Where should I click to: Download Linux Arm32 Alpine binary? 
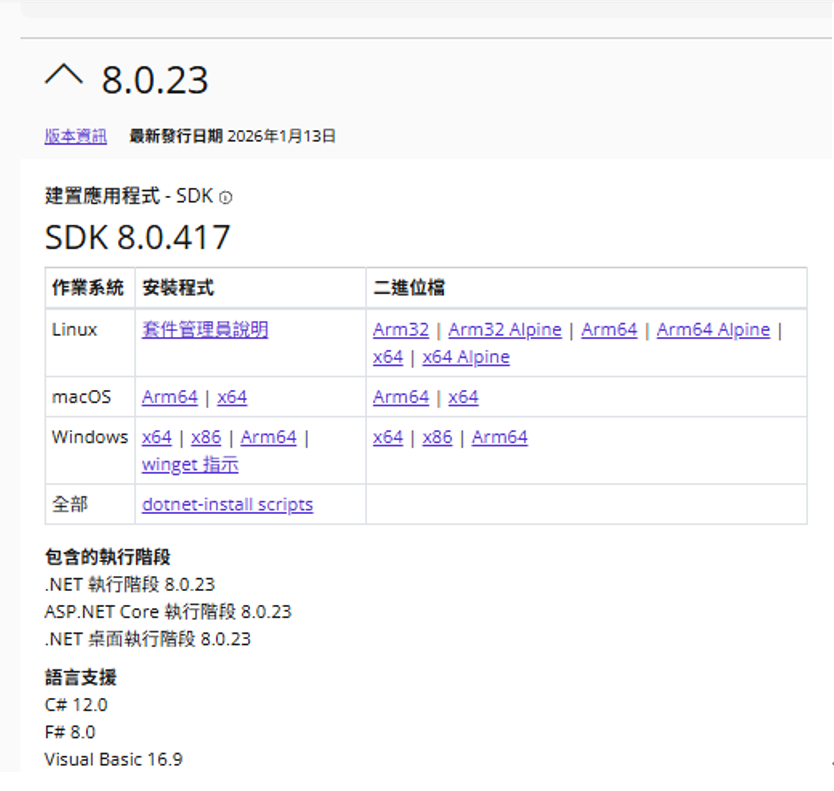coord(505,330)
